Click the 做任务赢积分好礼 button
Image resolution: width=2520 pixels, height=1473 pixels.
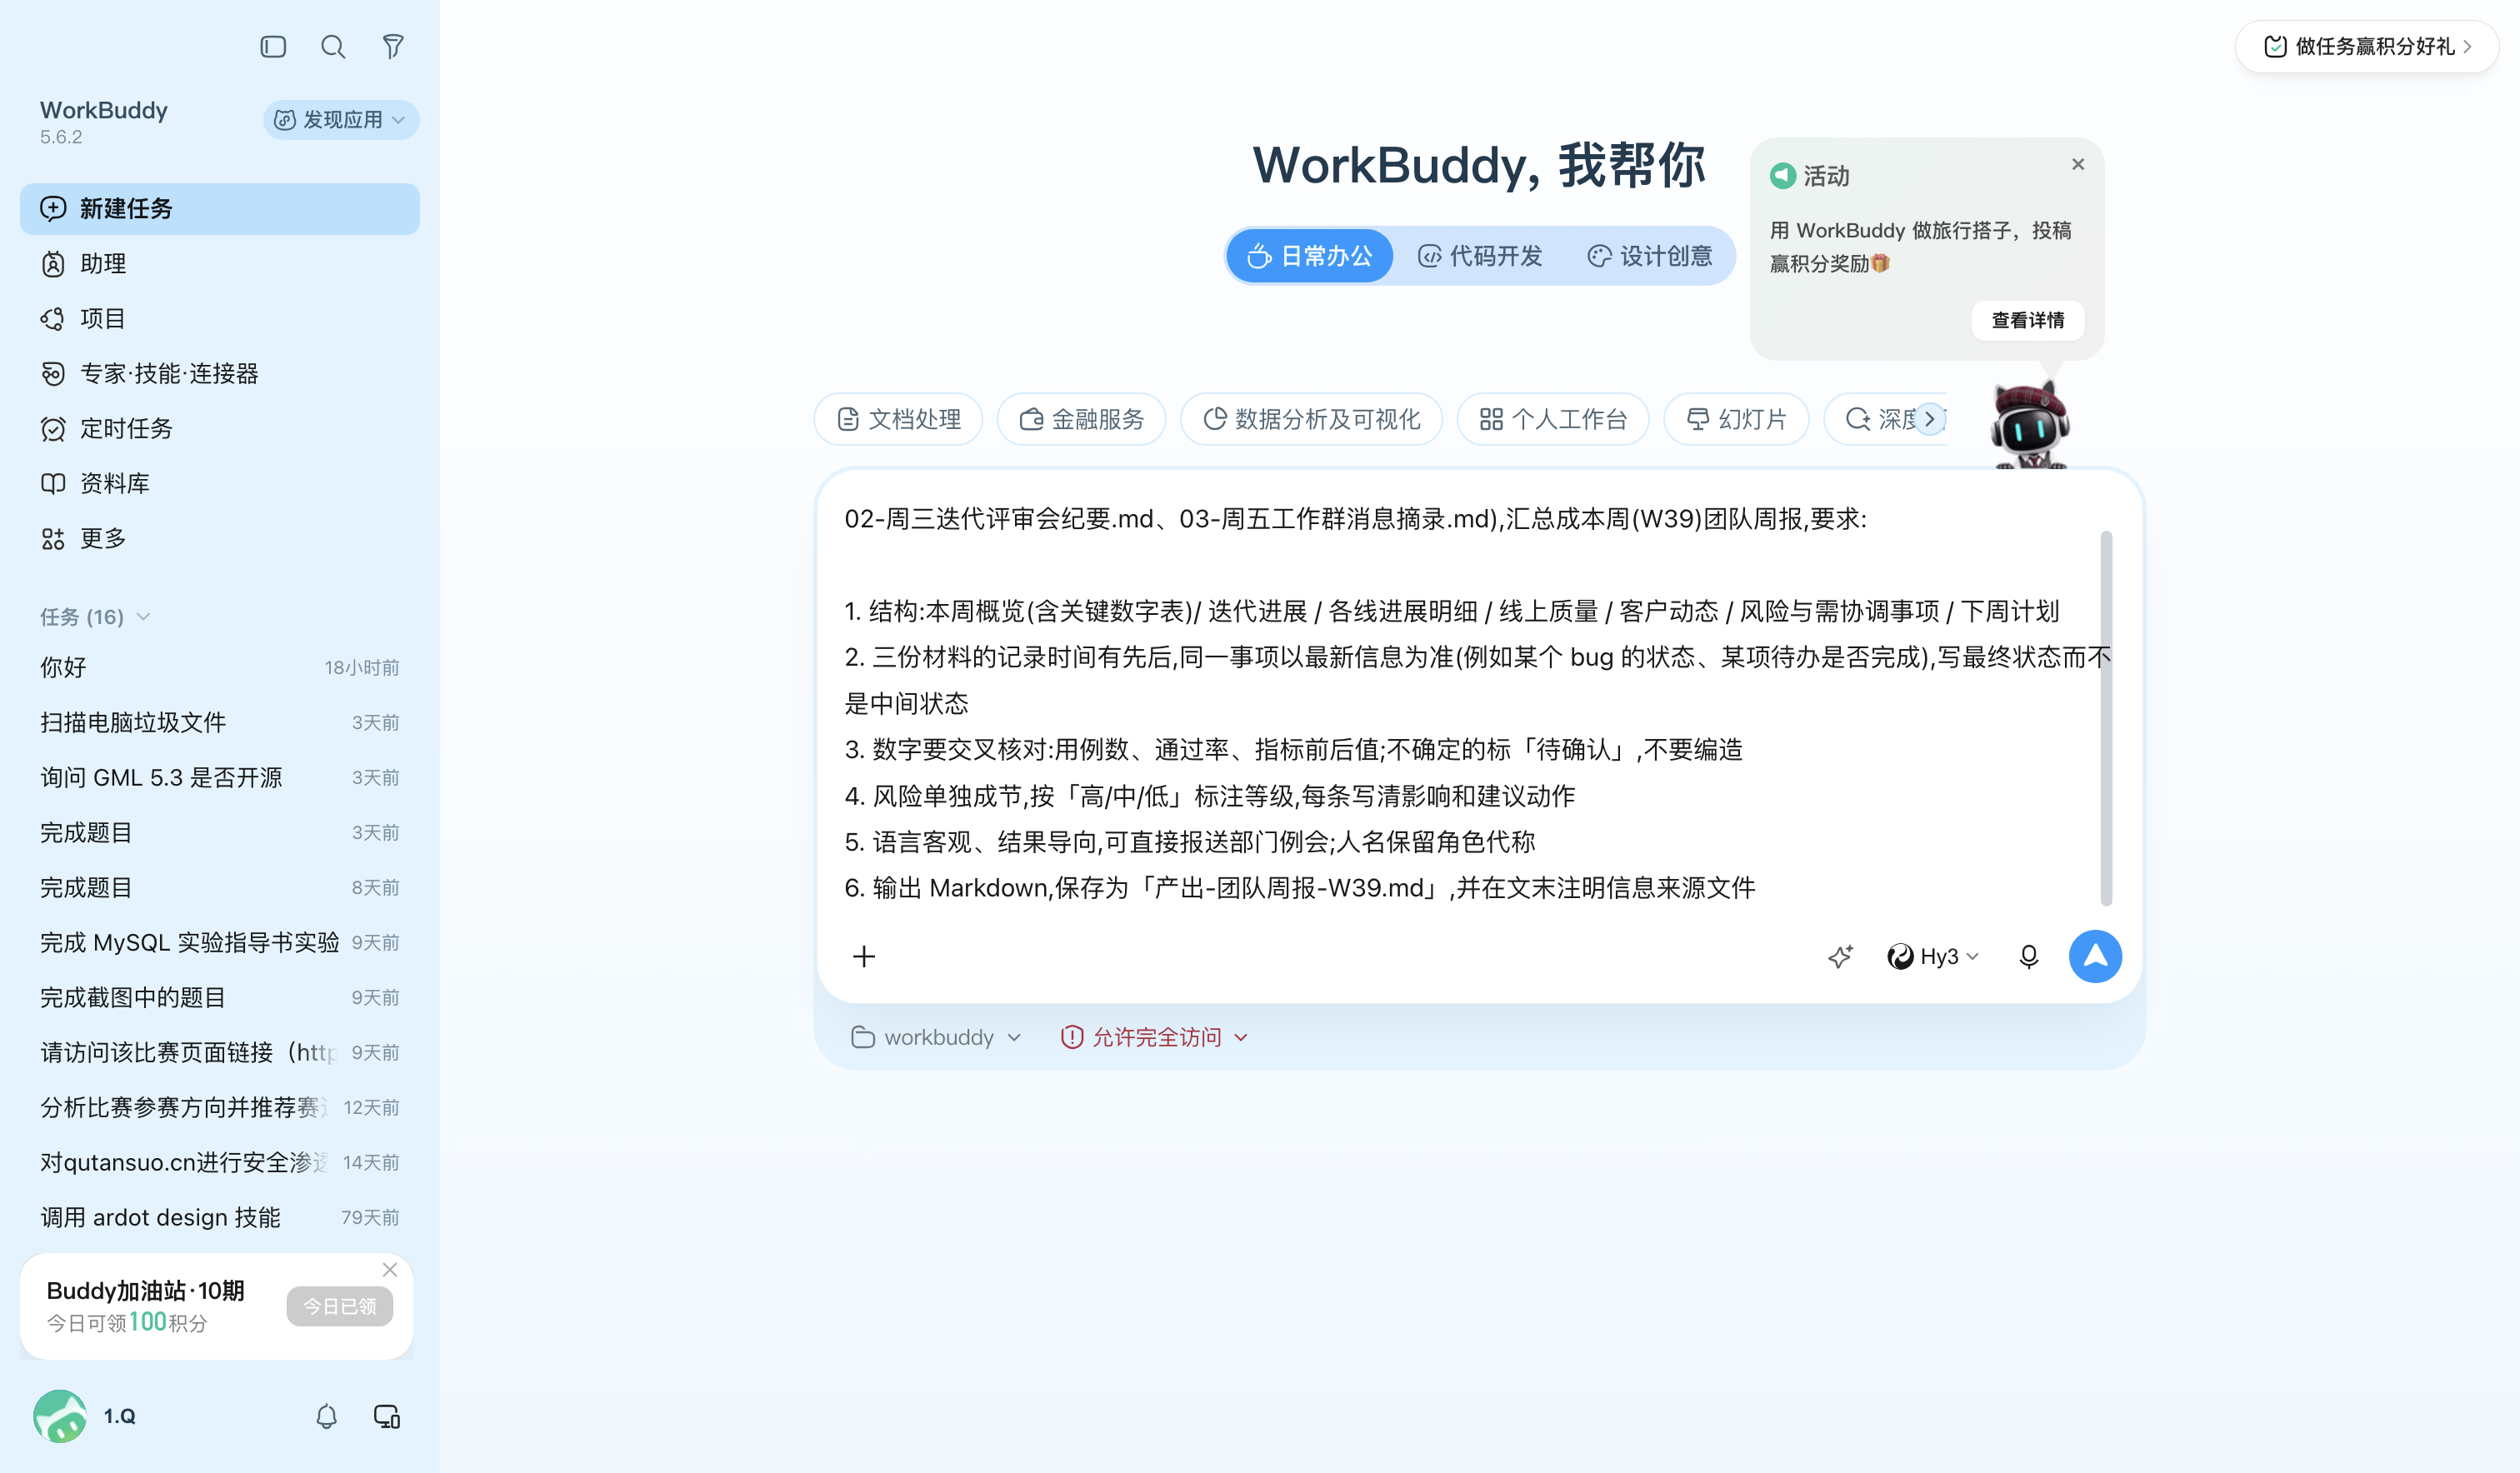[2366, 46]
